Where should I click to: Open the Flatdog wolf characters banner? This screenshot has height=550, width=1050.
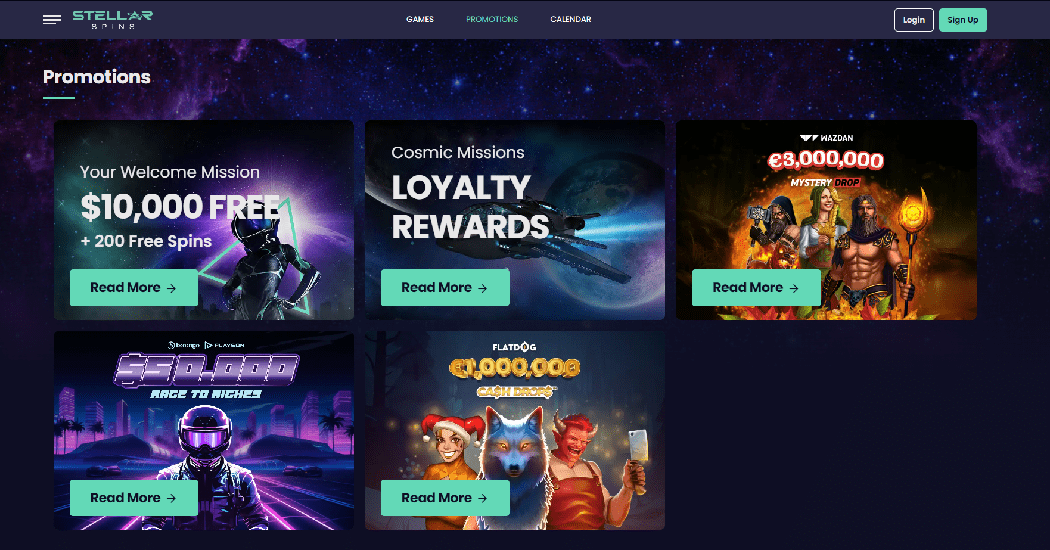coord(515,429)
